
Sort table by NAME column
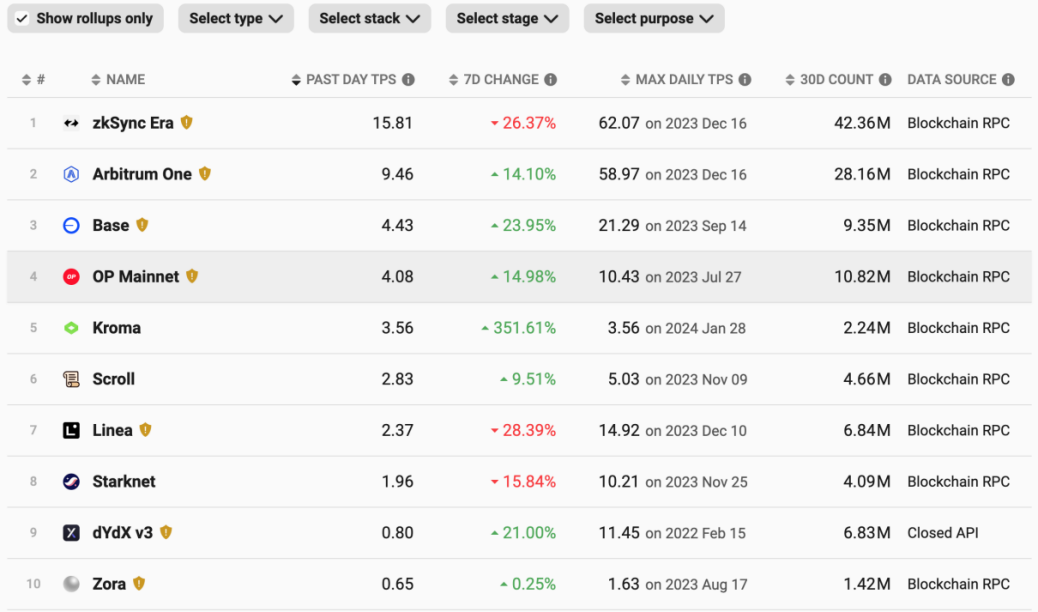(x=118, y=79)
